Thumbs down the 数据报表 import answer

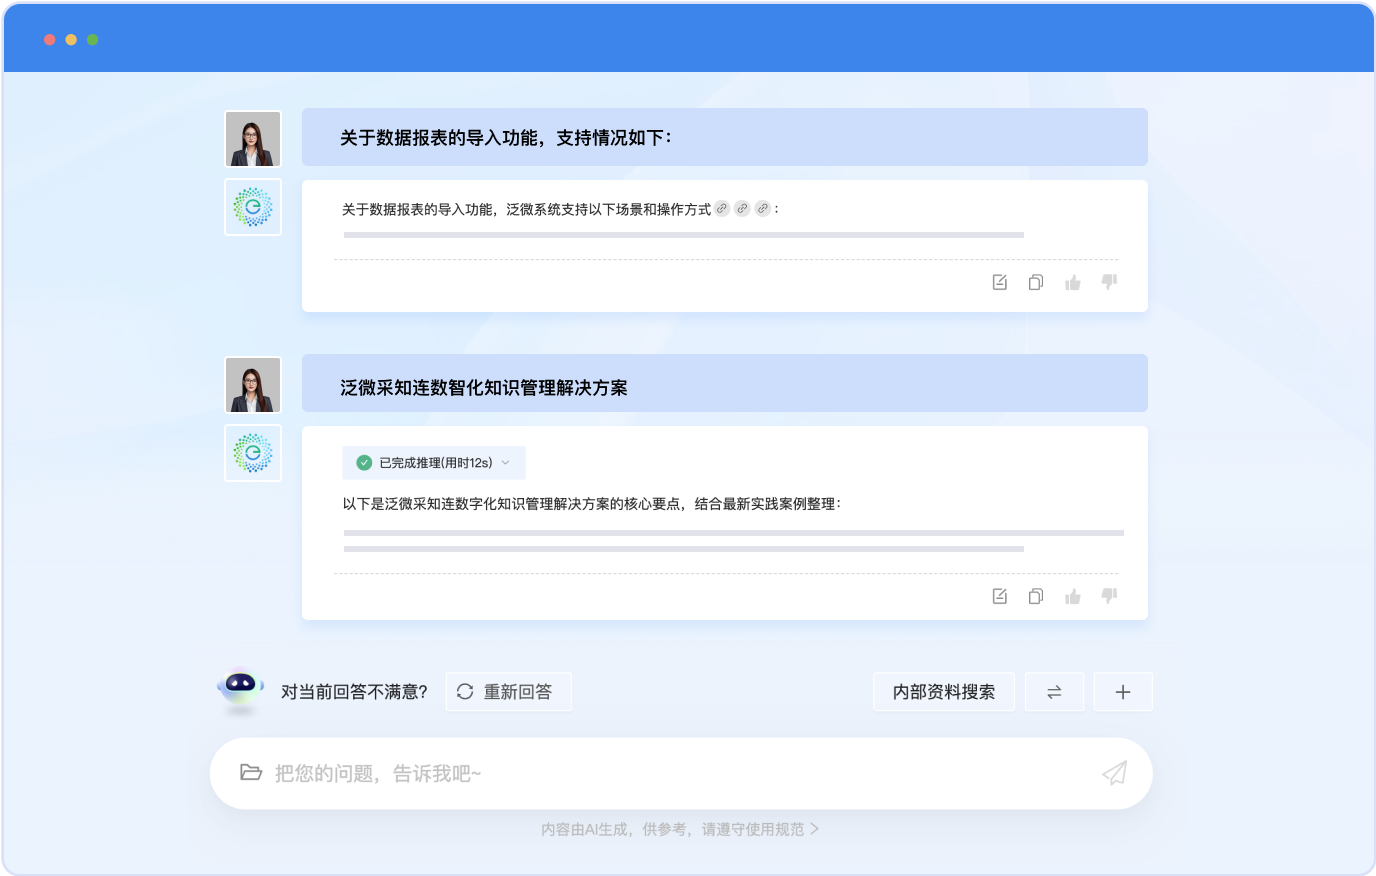coord(1109,282)
